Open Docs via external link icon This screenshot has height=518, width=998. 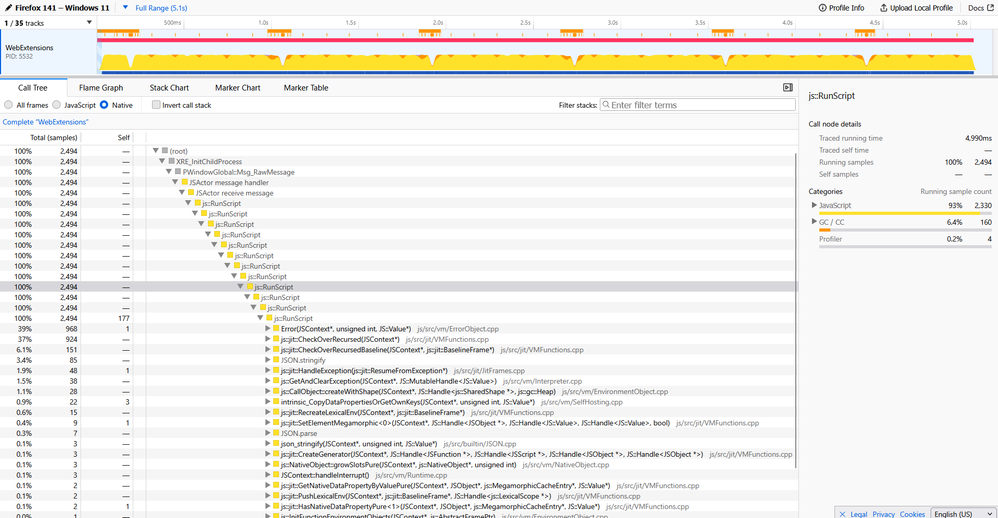[990, 8]
